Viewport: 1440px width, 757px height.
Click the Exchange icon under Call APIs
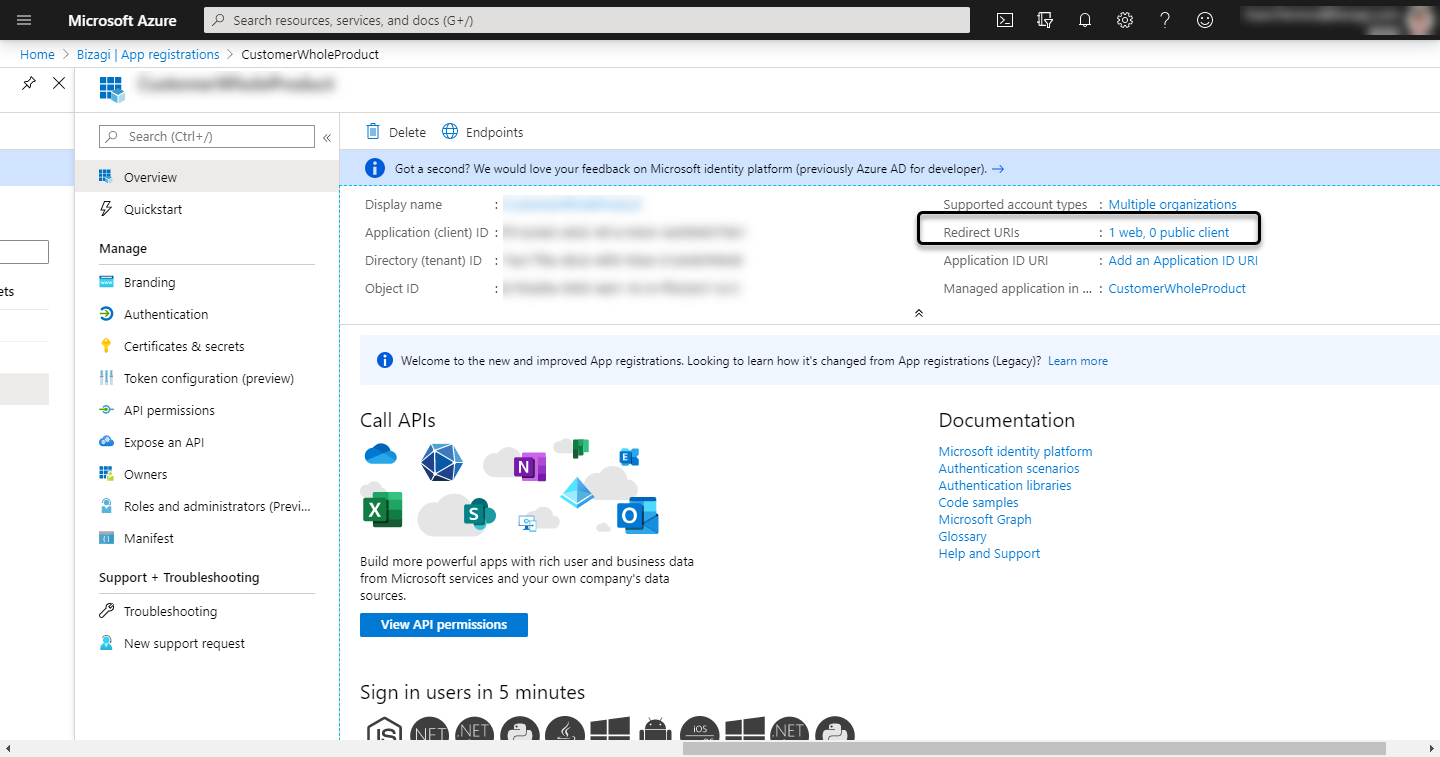pyautogui.click(x=629, y=457)
